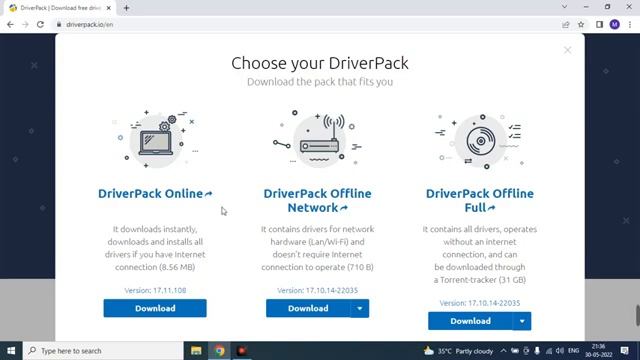Open a new browser tab
This screenshot has width=640, height=360.
127,8
